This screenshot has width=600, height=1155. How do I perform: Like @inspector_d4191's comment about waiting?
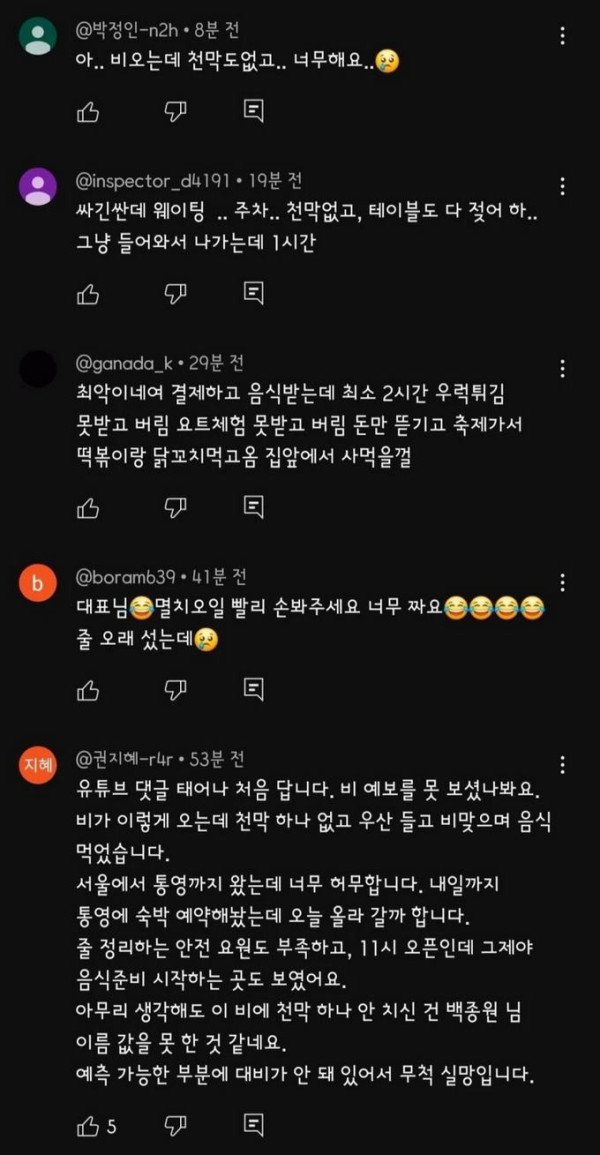click(88, 293)
